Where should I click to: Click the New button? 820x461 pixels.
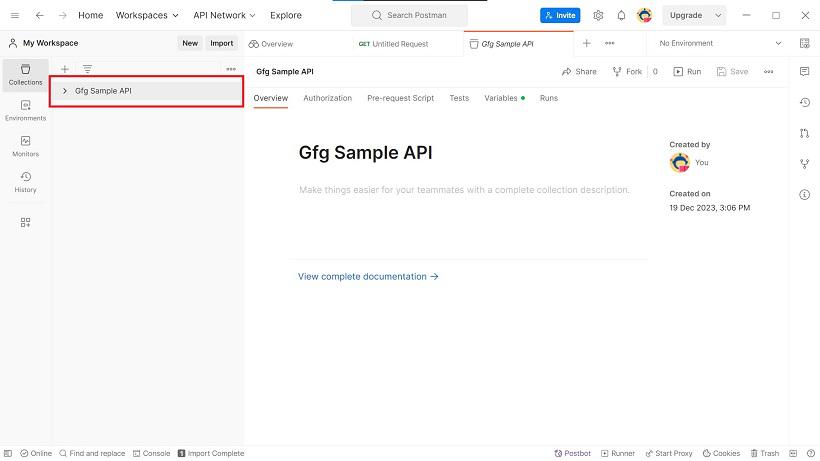(x=190, y=43)
